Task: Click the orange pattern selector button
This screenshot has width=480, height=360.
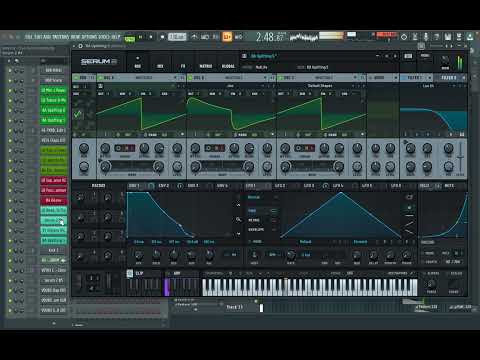Action: [227, 37]
